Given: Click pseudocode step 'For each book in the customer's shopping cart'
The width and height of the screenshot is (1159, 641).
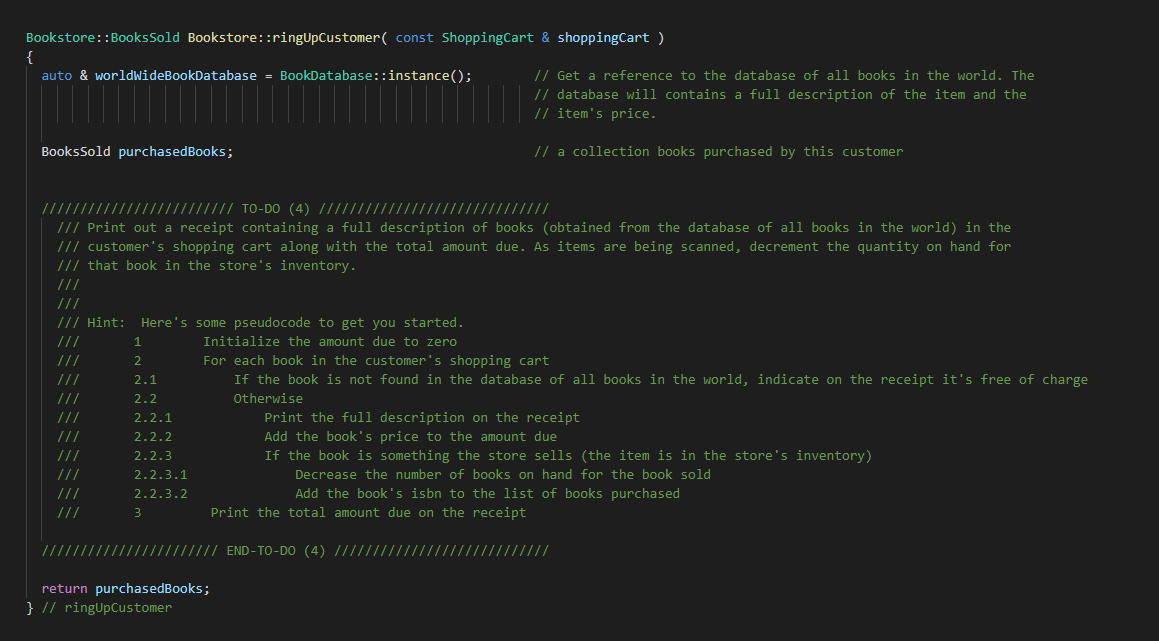Looking at the screenshot, I should click(x=376, y=361).
